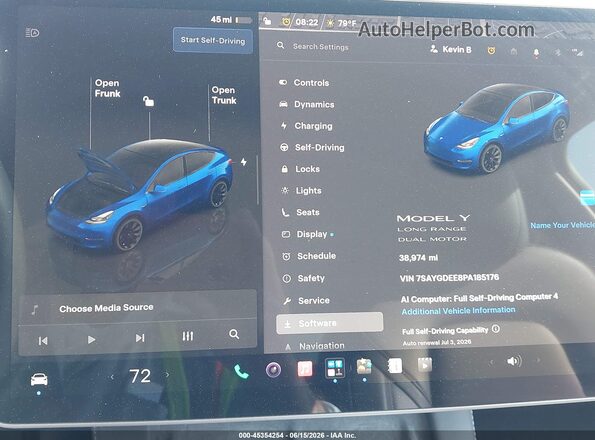
Task: Open the Display menu
Action: pos(308,234)
